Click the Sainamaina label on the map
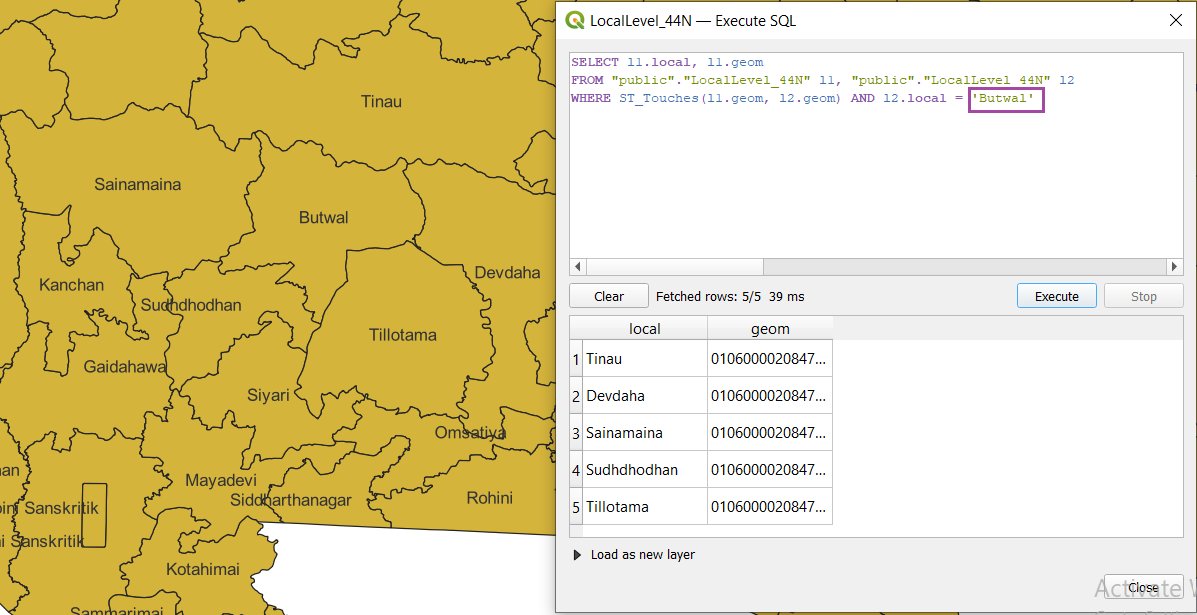 click(x=137, y=184)
